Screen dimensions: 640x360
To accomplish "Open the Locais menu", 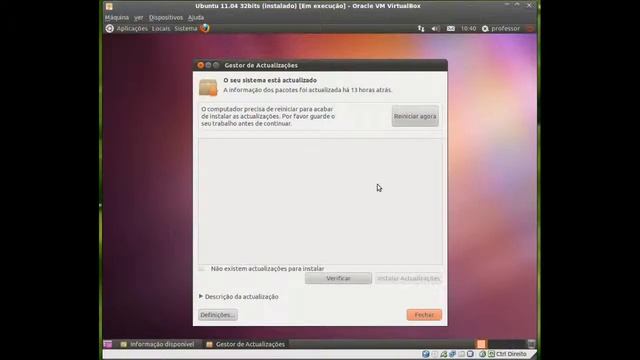I will pos(161,29).
